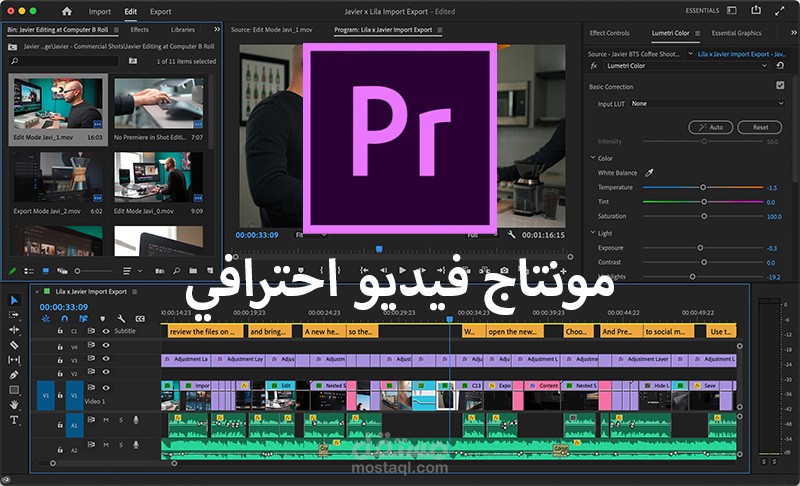800x486 pixels.
Task: Toggle V3 track output eye
Action: 106,359
